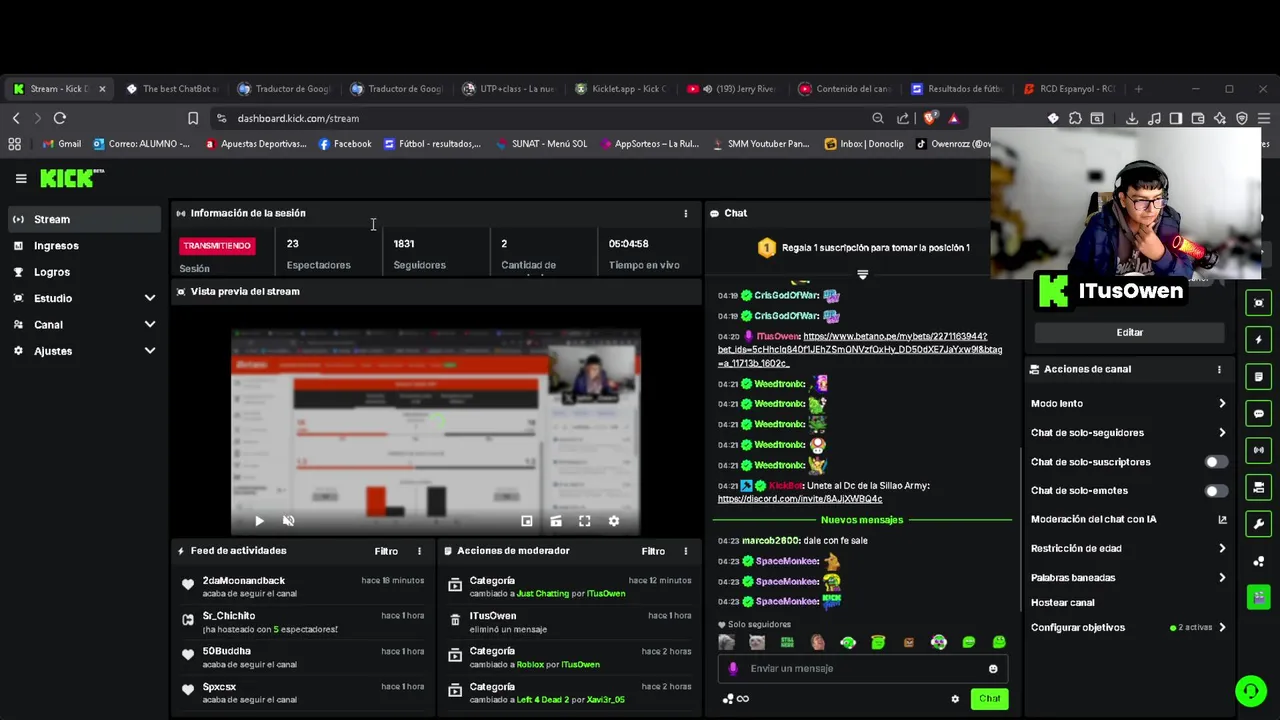Click the address bar URL
This screenshot has height=720, width=1280.
point(298,118)
